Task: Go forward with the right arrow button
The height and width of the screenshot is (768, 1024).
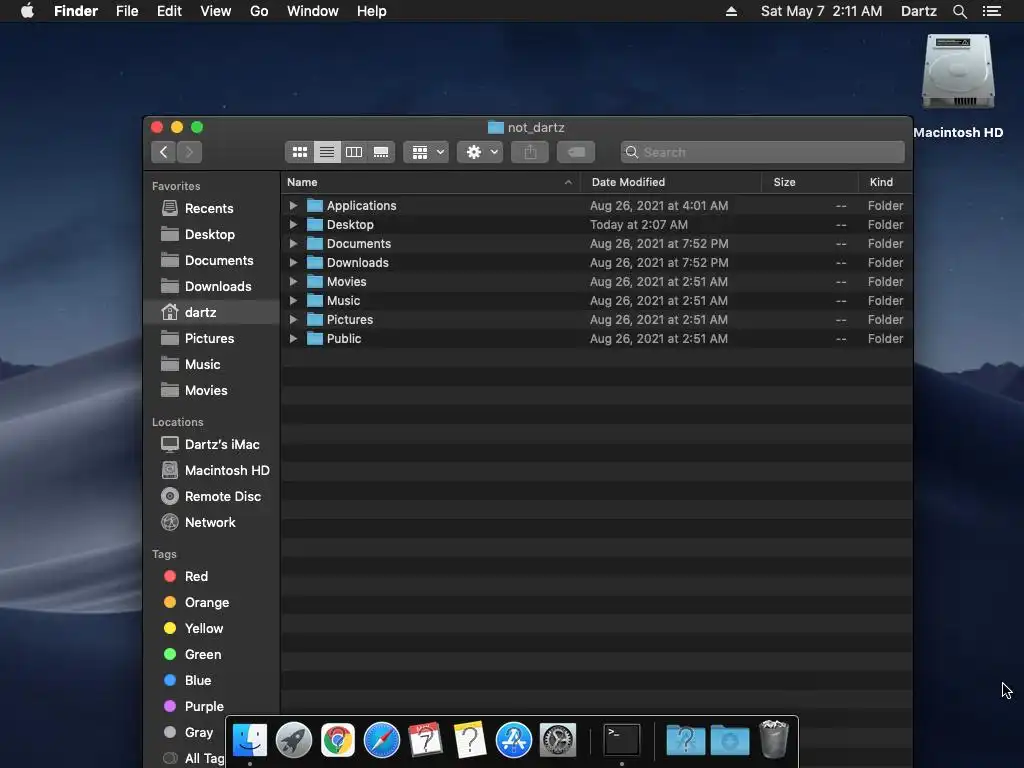Action: (x=189, y=152)
